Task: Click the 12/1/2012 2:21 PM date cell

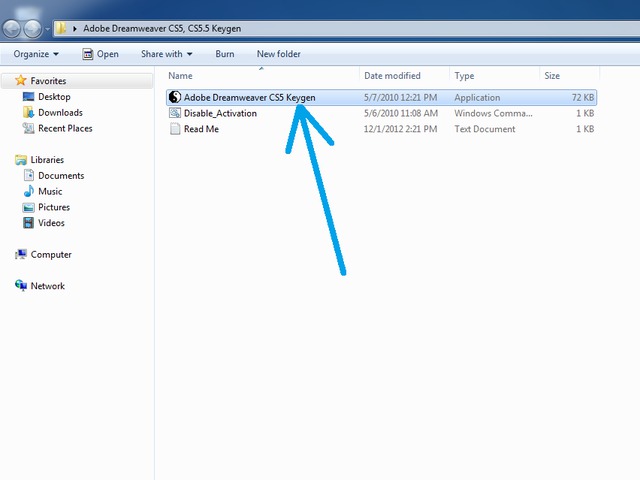Action: [x=400, y=129]
